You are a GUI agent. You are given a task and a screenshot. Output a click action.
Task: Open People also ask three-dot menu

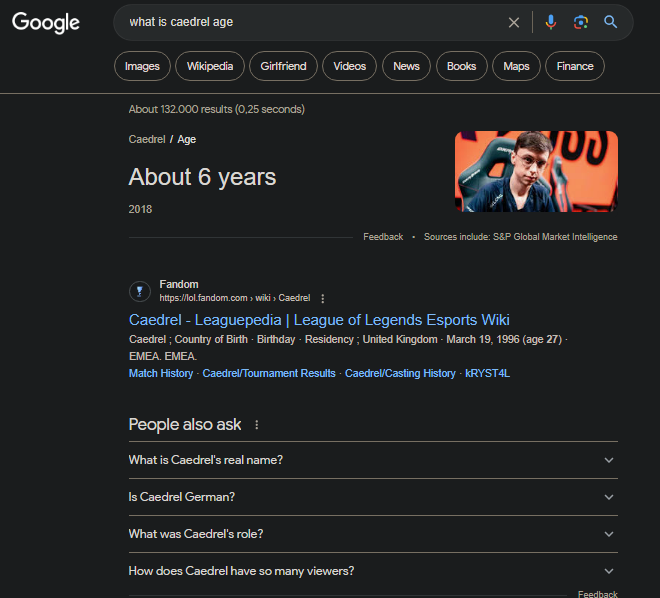(x=256, y=425)
